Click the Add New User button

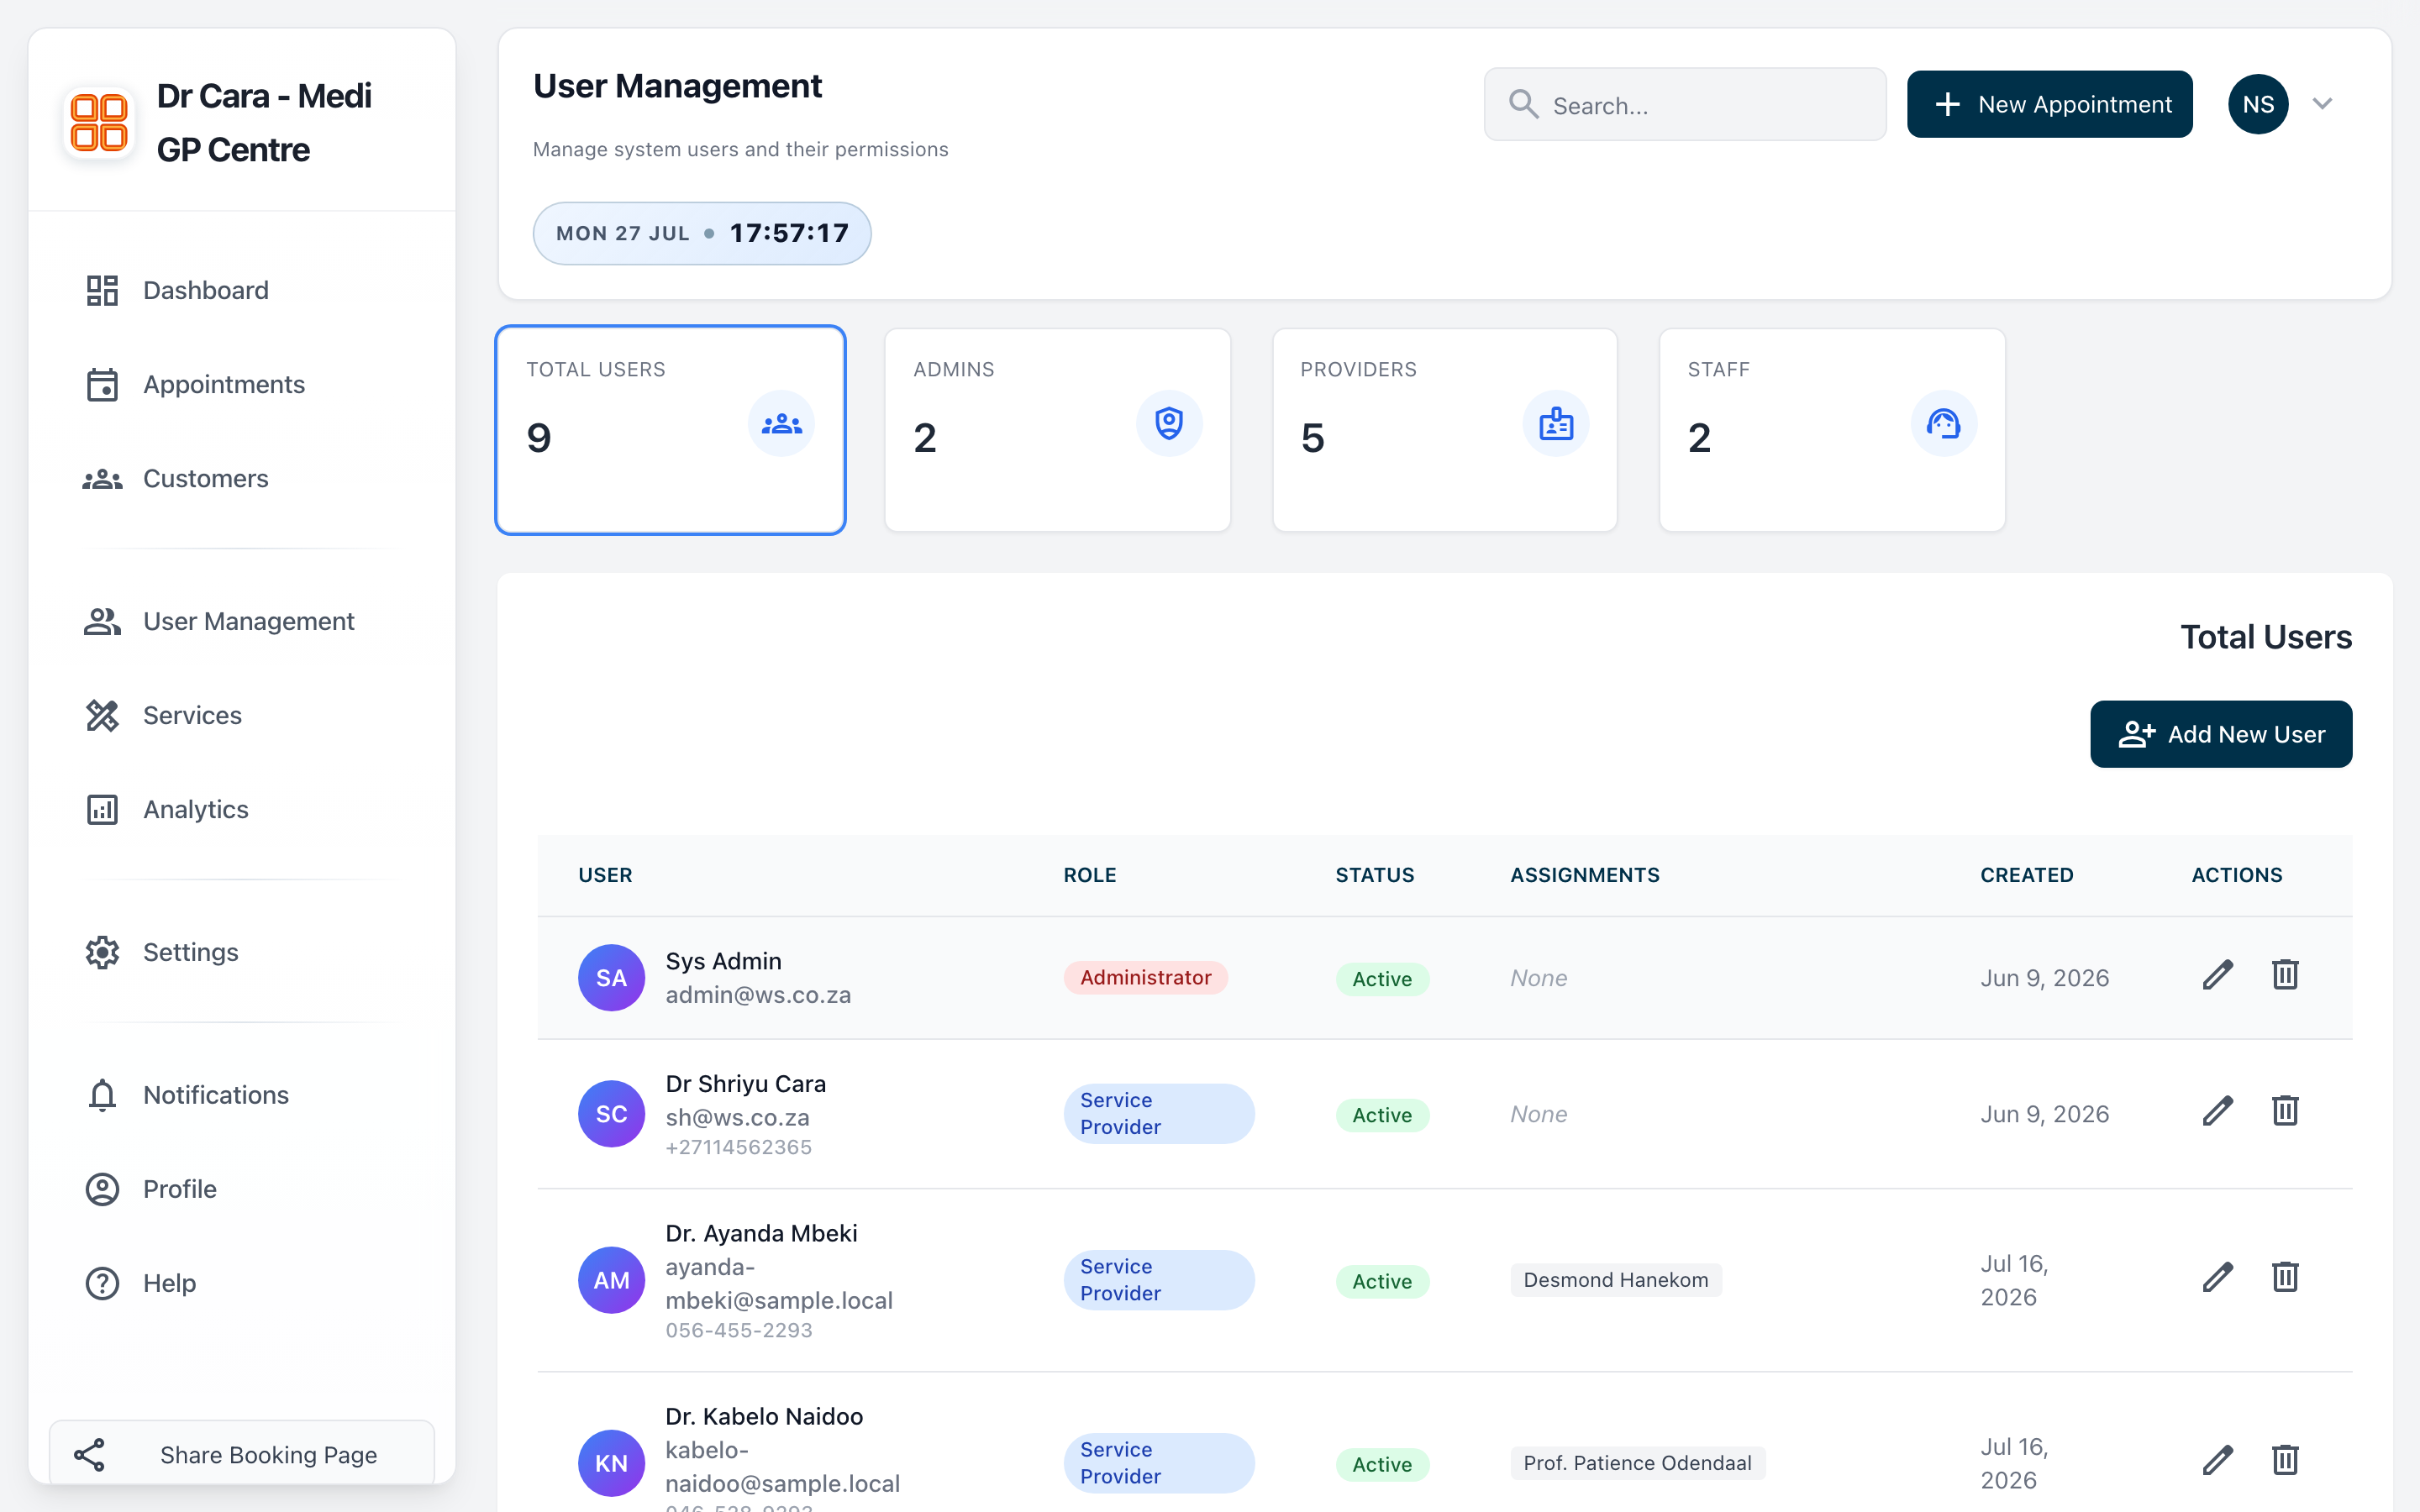pos(2220,734)
